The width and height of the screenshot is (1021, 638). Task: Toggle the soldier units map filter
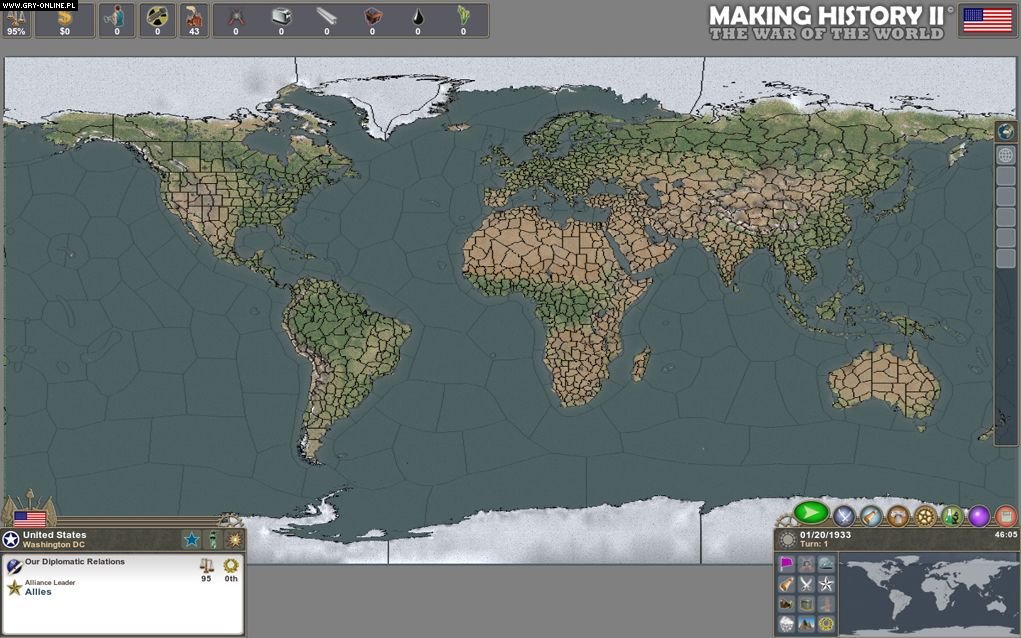click(x=807, y=564)
